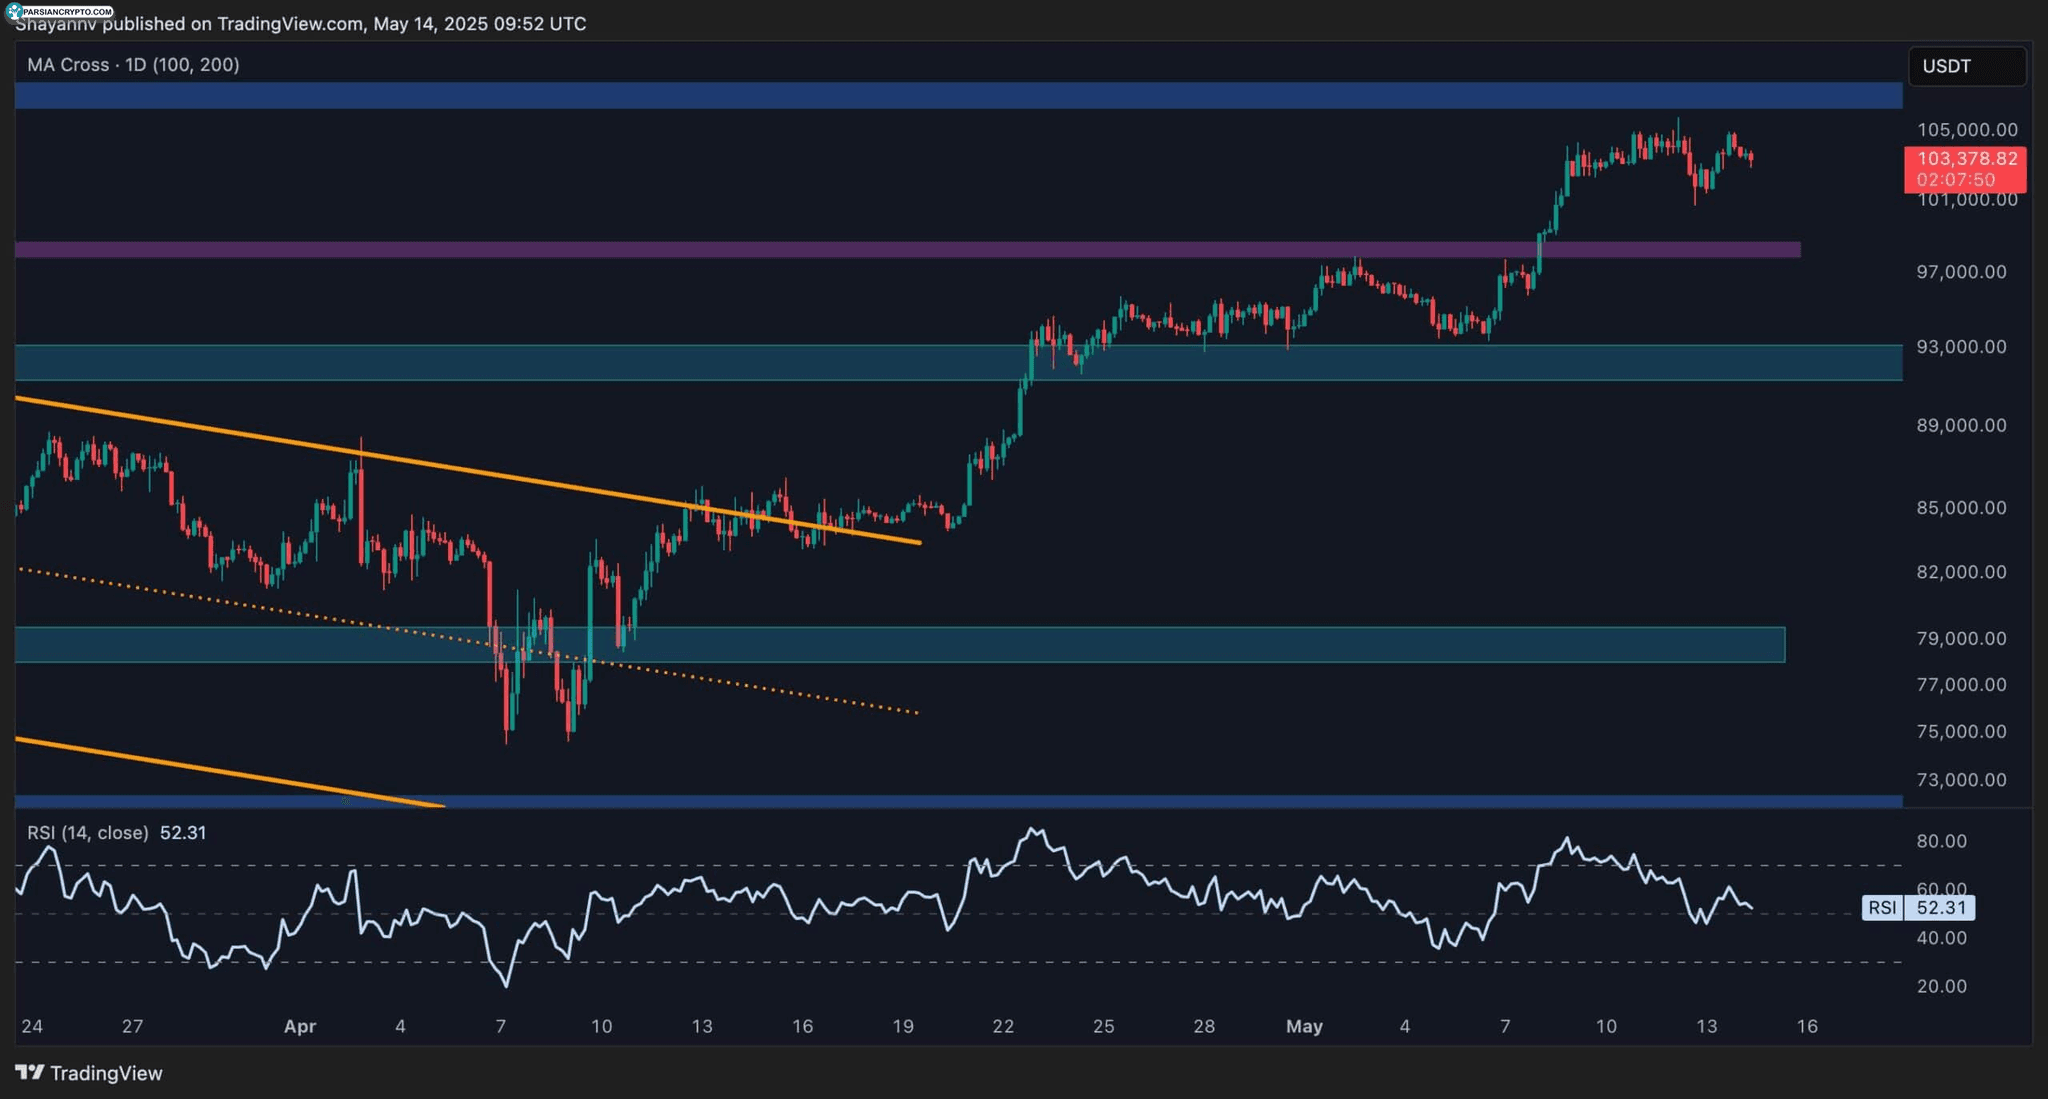The width and height of the screenshot is (2048, 1099).
Task: Click the parsiancrypto.com watermark logo
Action: [x=60, y=11]
